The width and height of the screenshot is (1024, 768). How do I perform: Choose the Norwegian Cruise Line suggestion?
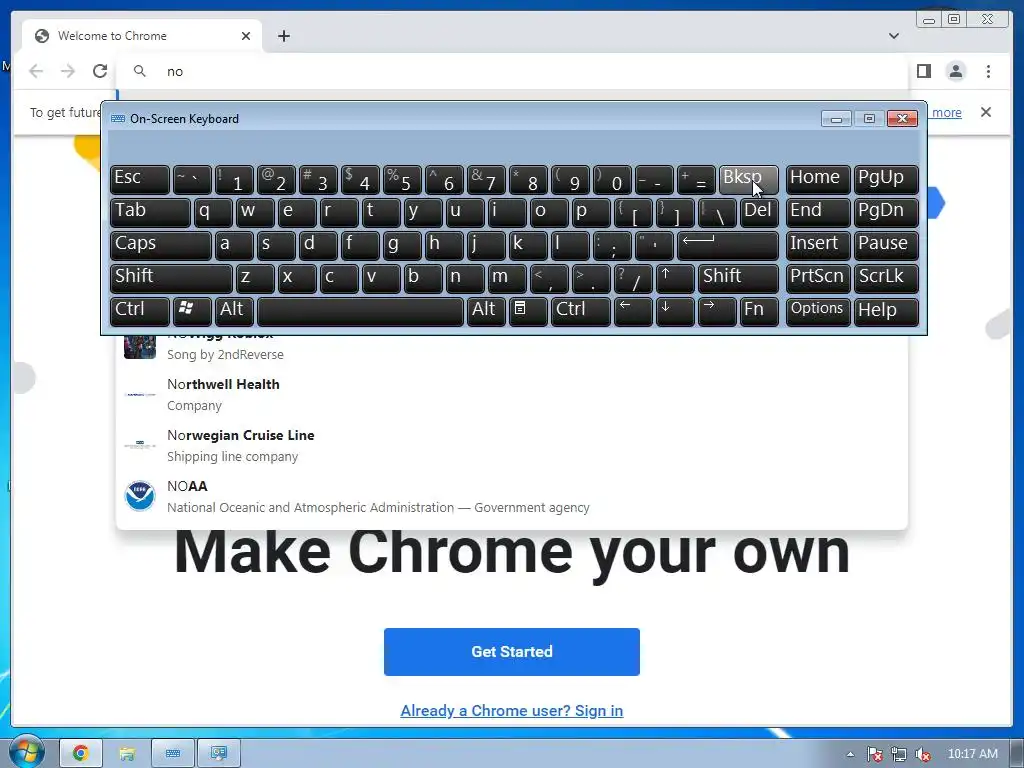coord(512,445)
